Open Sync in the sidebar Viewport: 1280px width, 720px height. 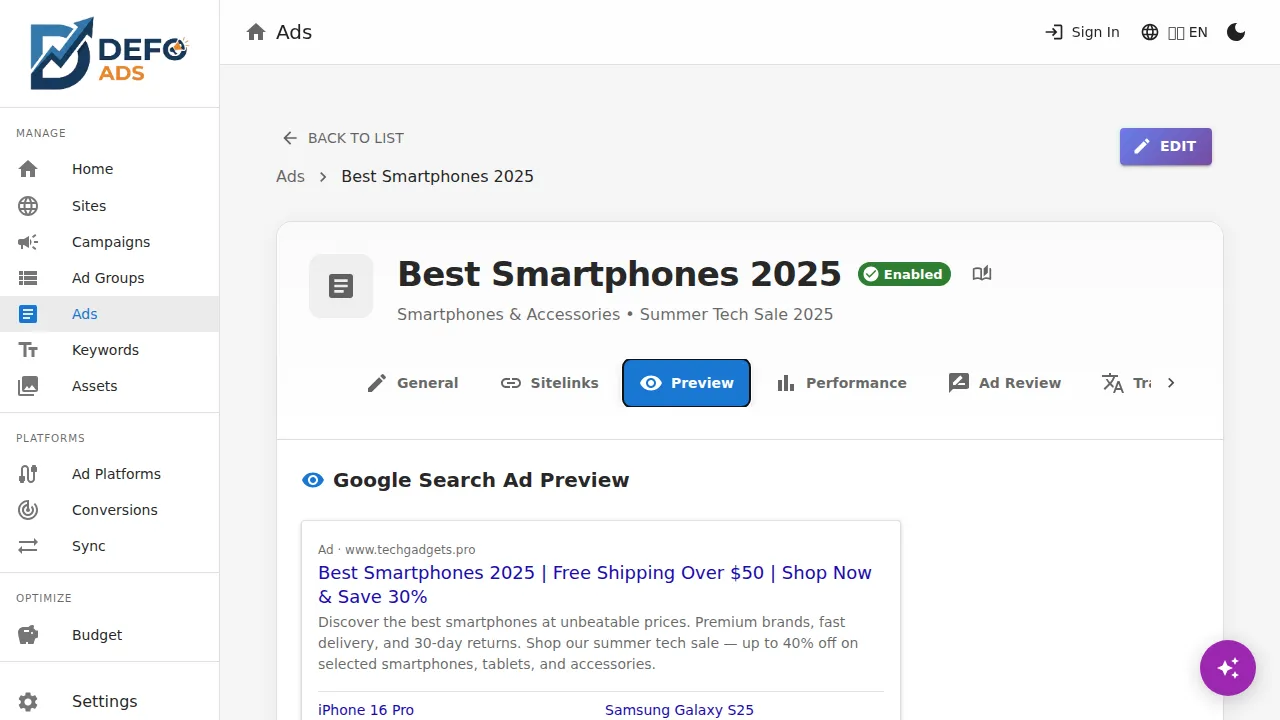pos(109,546)
